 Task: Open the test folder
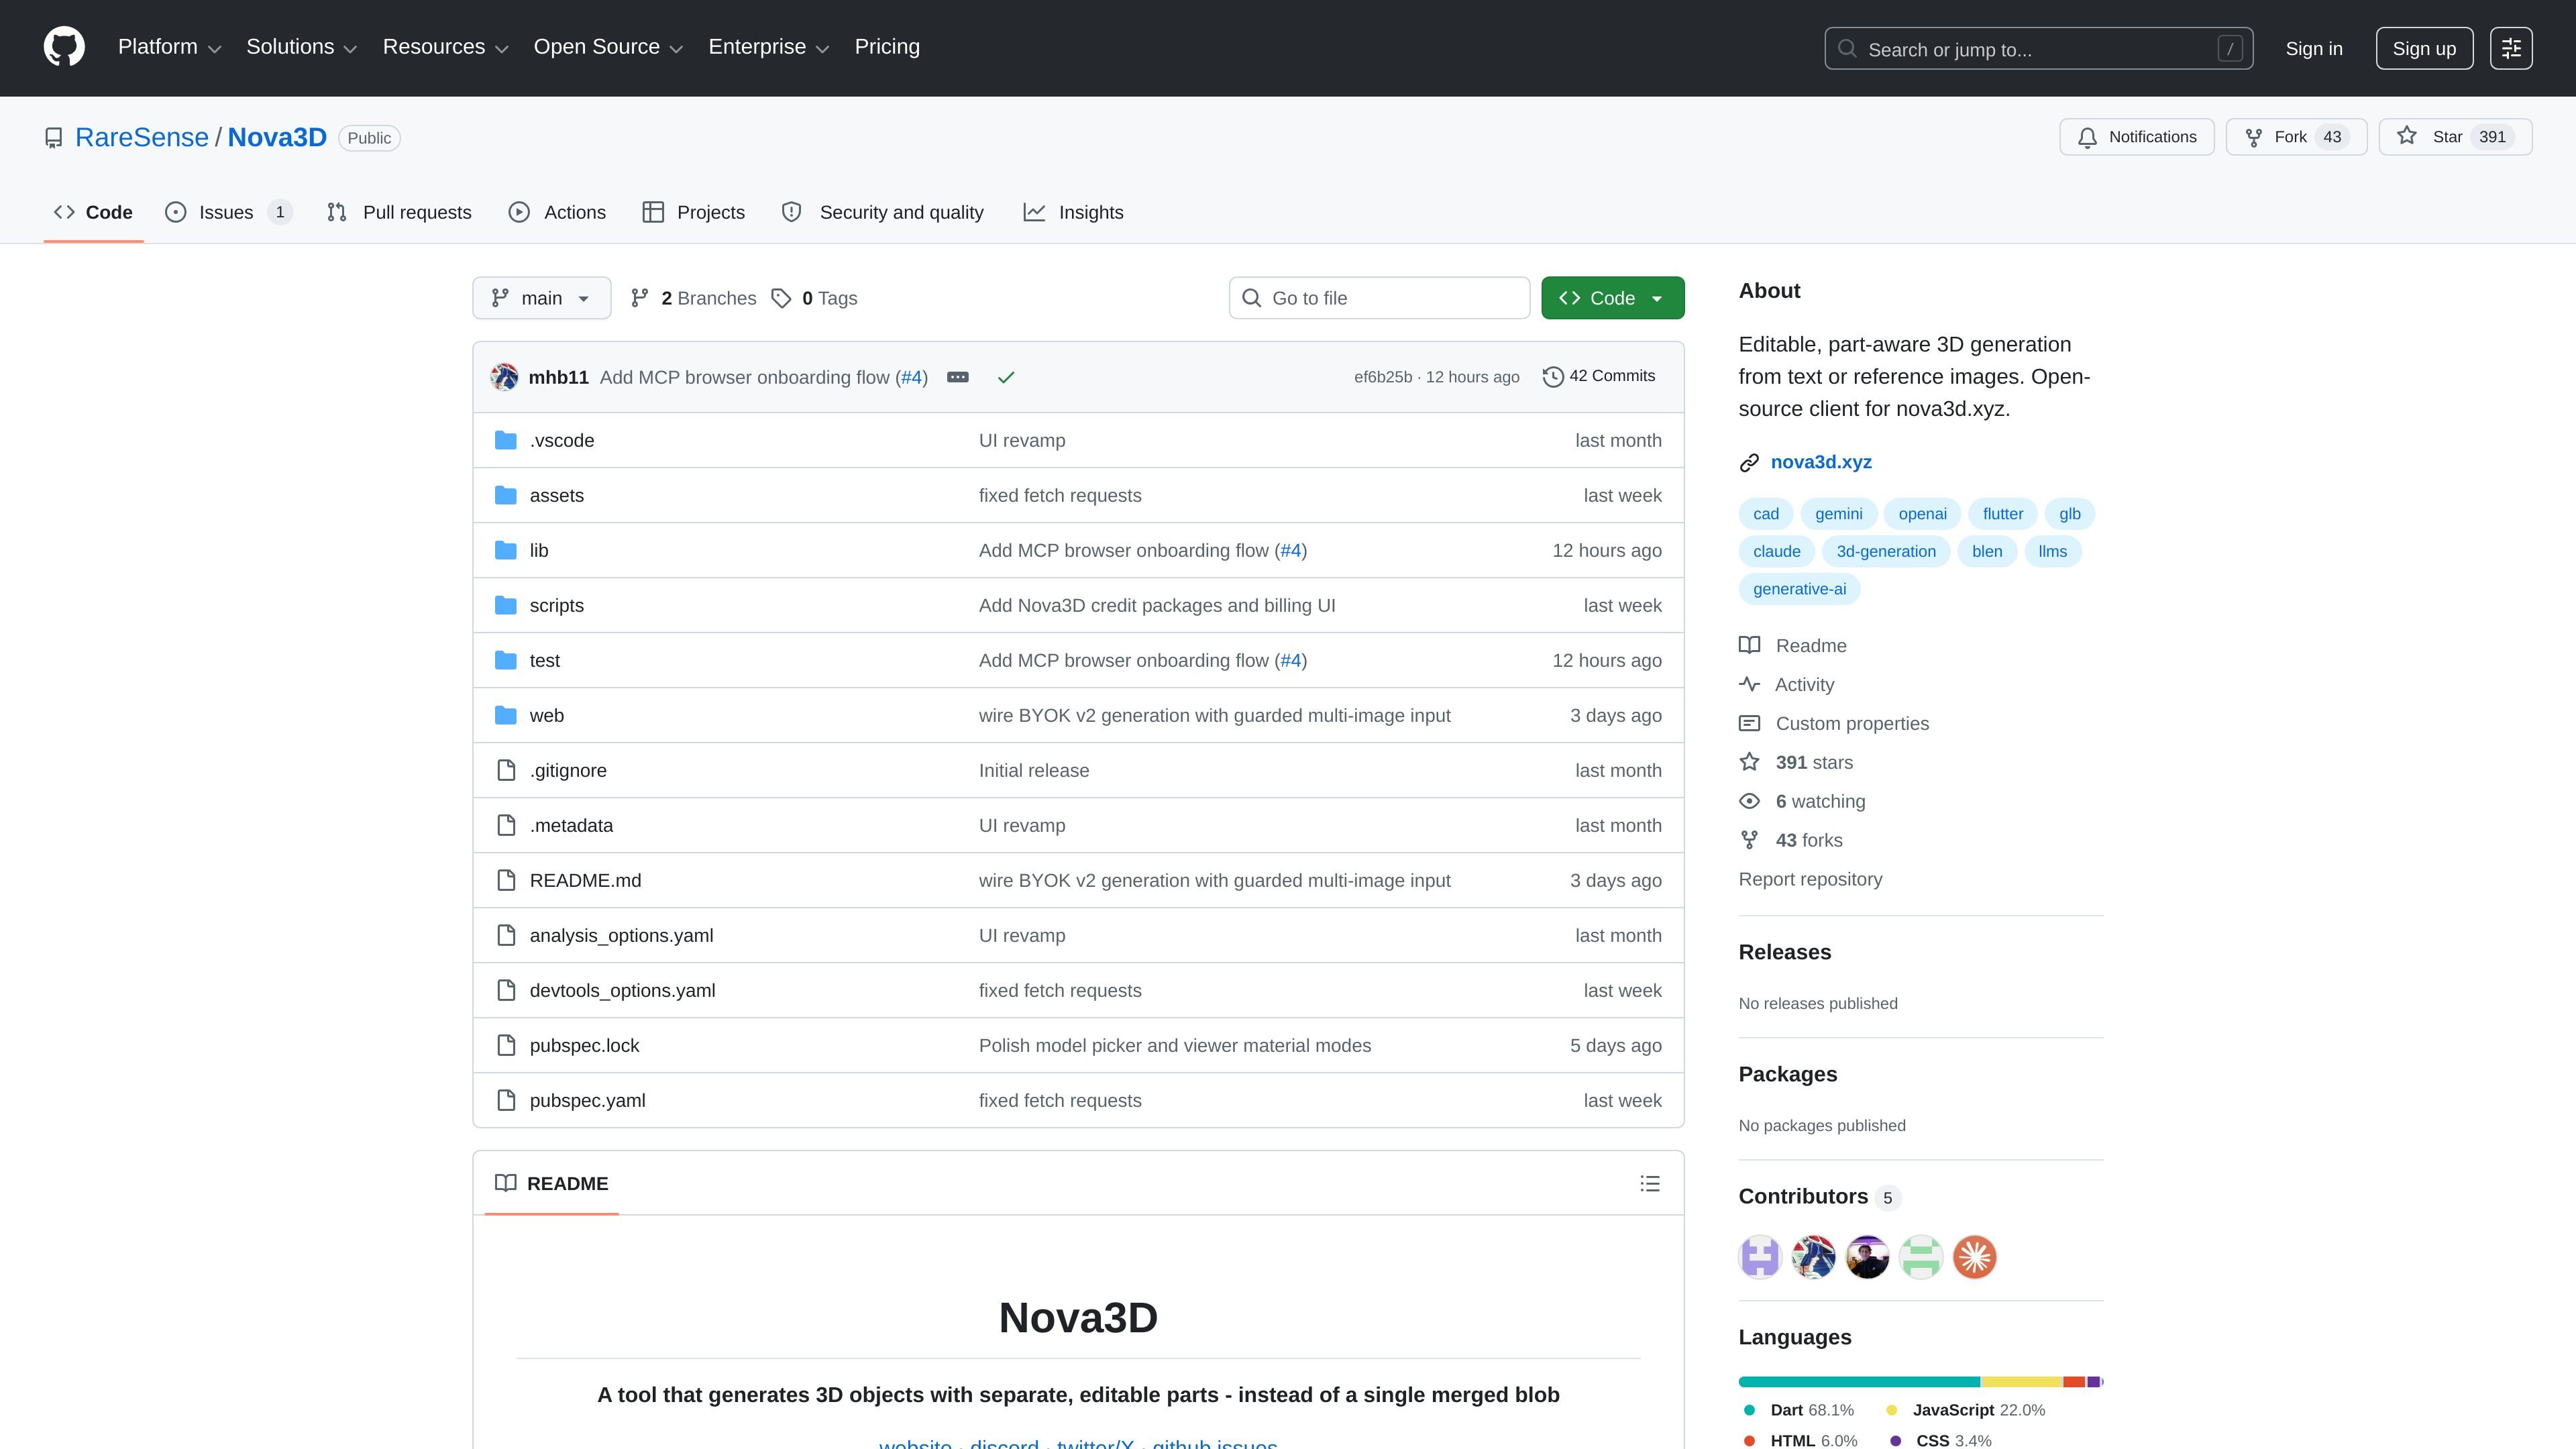click(545, 660)
